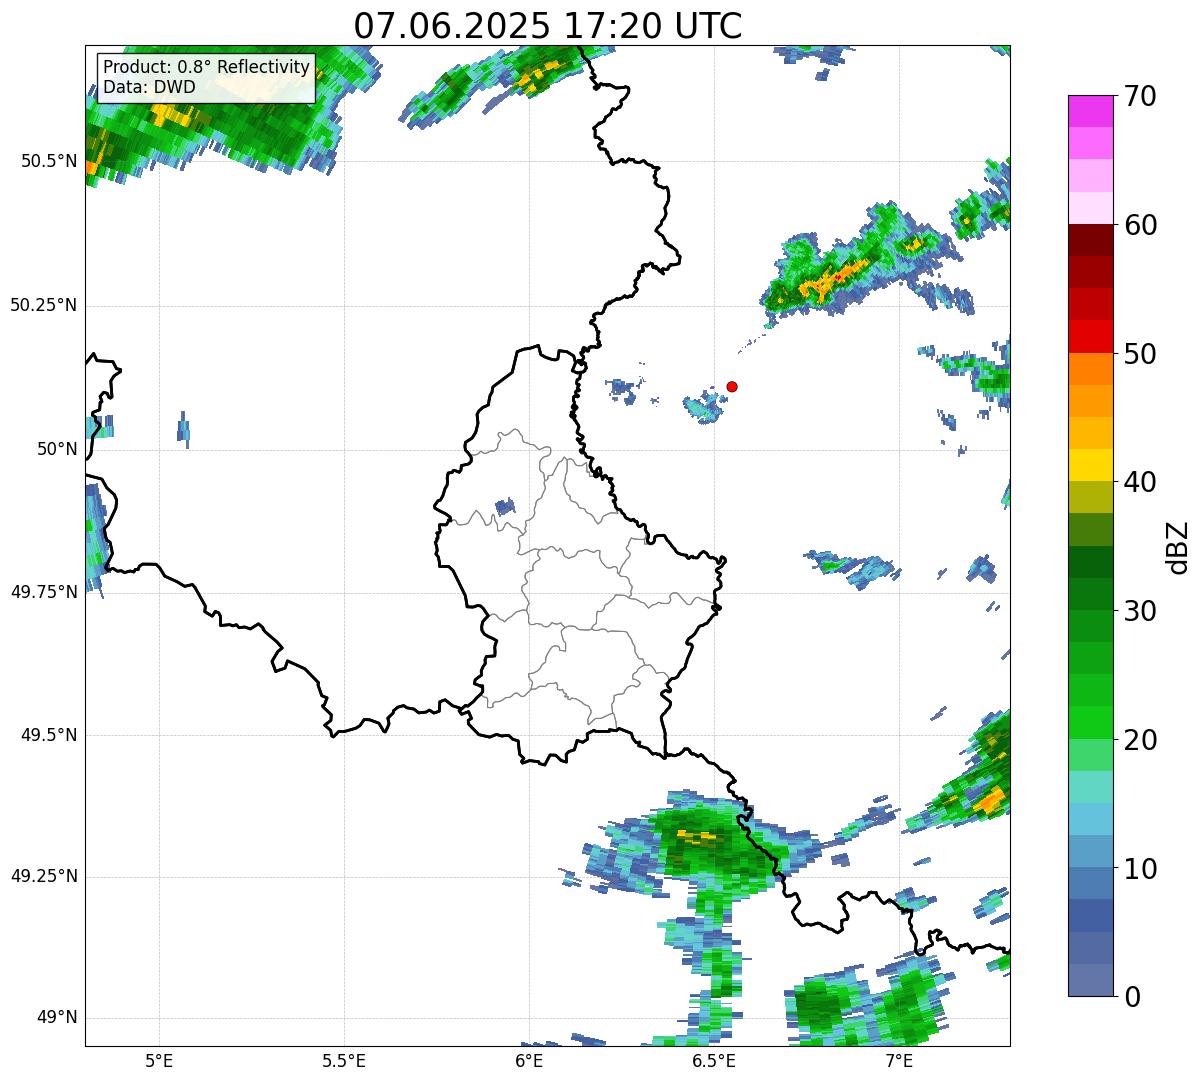Screen dimensions: 1202x1081
Task: Click the 50.5°N latitude label
Action: coord(49,161)
